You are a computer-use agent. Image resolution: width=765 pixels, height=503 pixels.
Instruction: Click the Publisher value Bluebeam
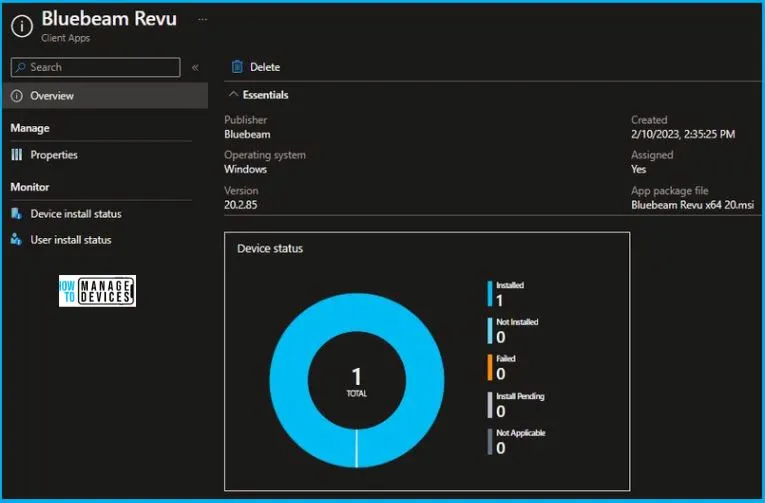click(247, 135)
